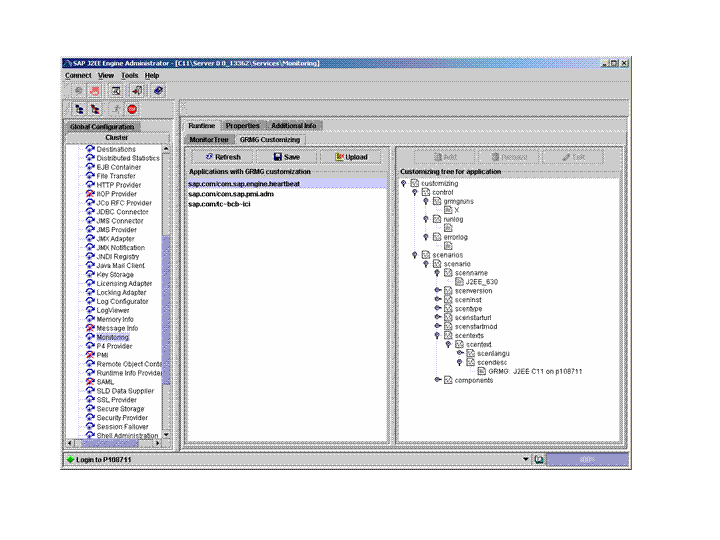Click the Upload button
The height and width of the screenshot is (540, 720).
(x=351, y=157)
